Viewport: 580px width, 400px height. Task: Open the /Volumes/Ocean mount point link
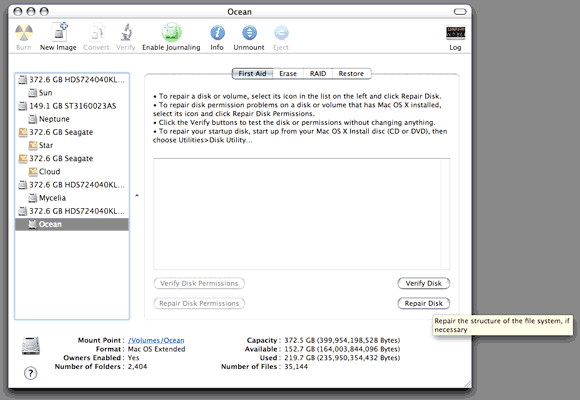pos(156,340)
